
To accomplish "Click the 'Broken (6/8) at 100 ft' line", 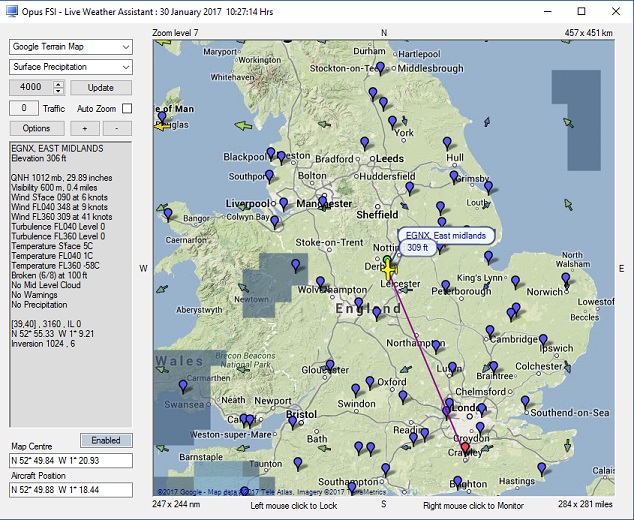I will tap(49, 275).
